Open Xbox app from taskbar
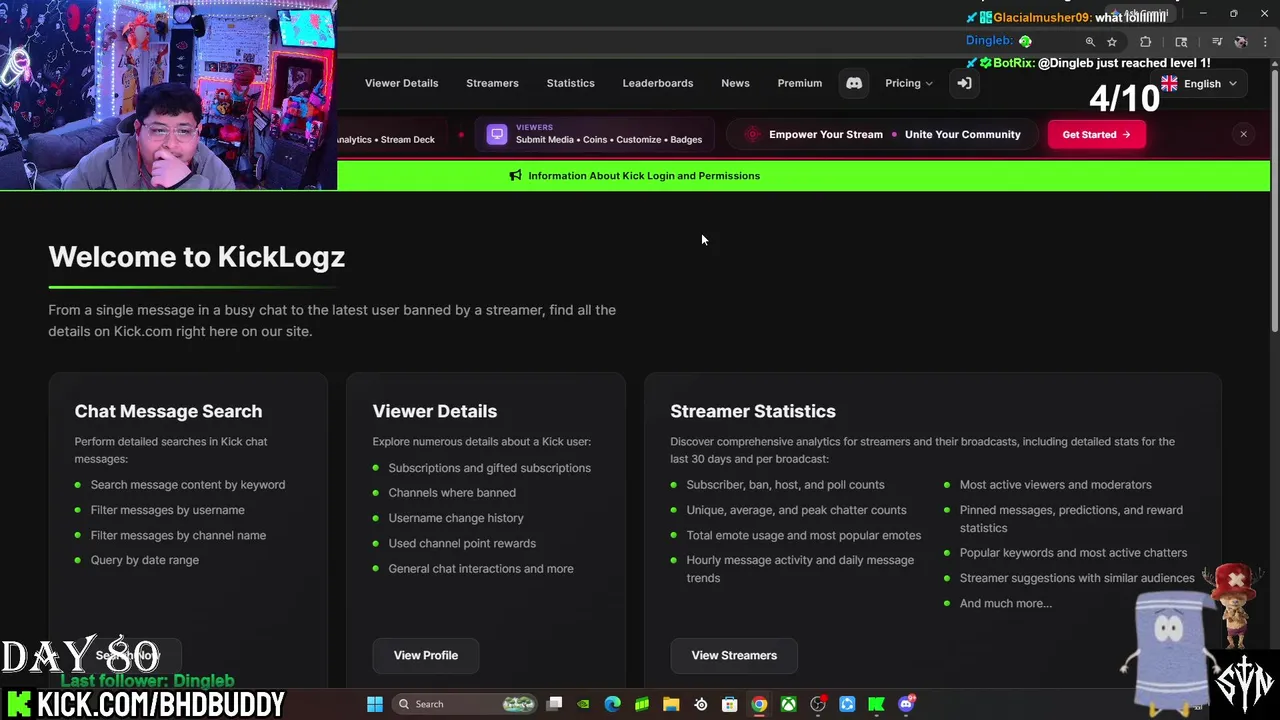The height and width of the screenshot is (720, 1280). point(789,704)
